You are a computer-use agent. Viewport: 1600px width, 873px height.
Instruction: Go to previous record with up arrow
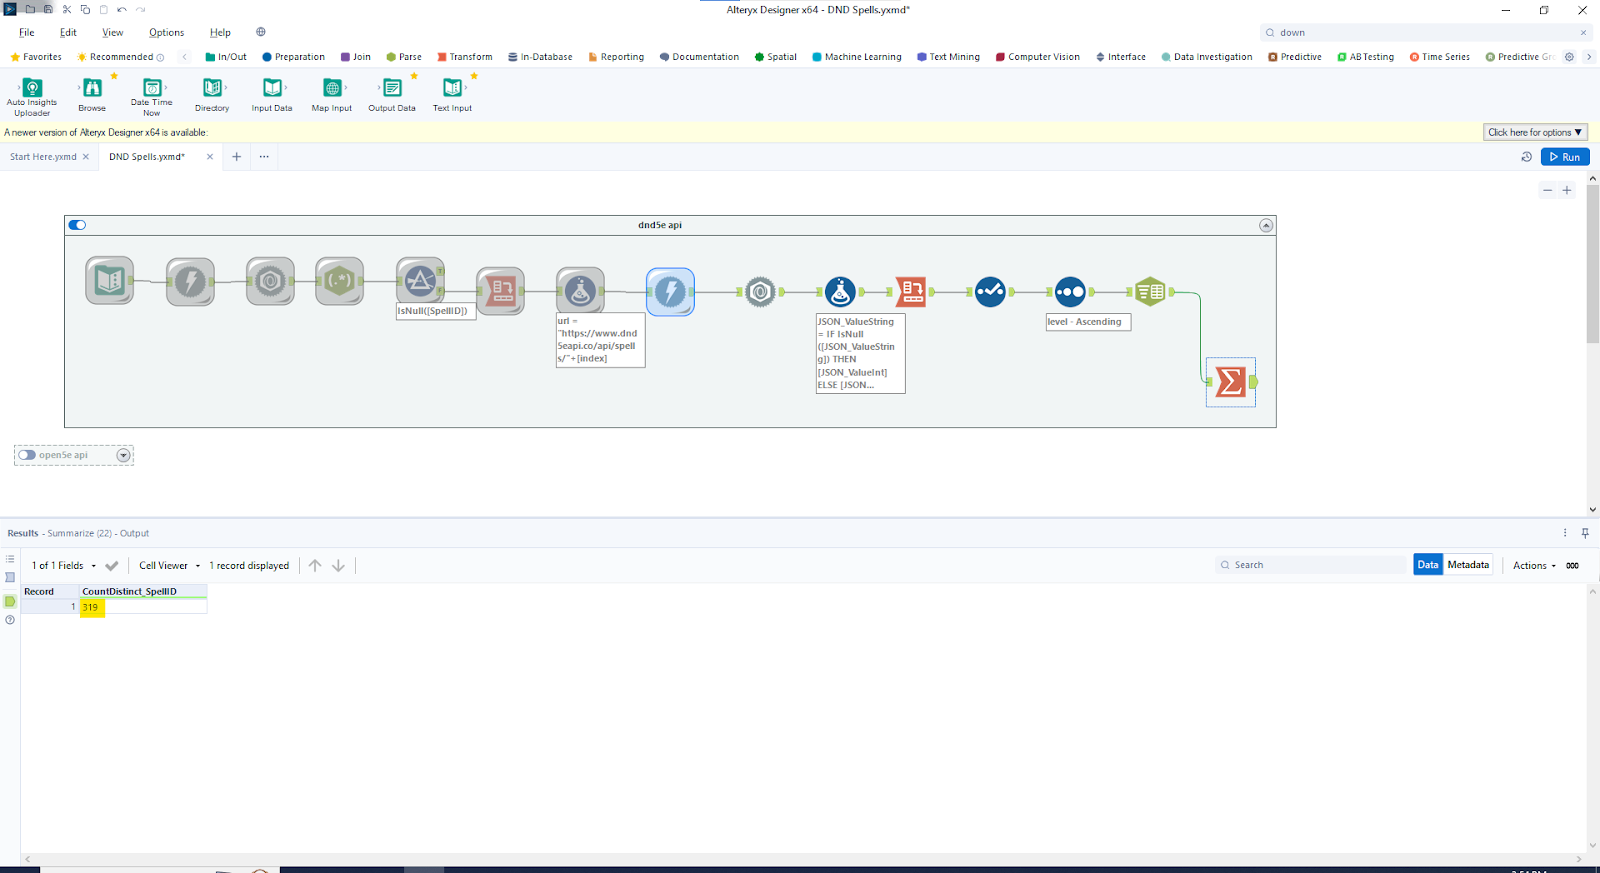[x=315, y=566]
